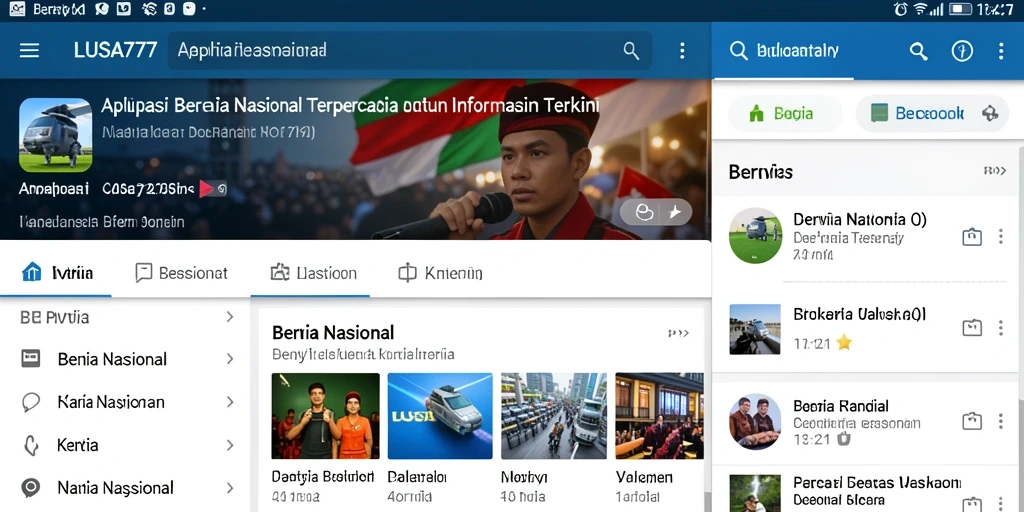Click the circled info icon in the right panel header

point(962,51)
